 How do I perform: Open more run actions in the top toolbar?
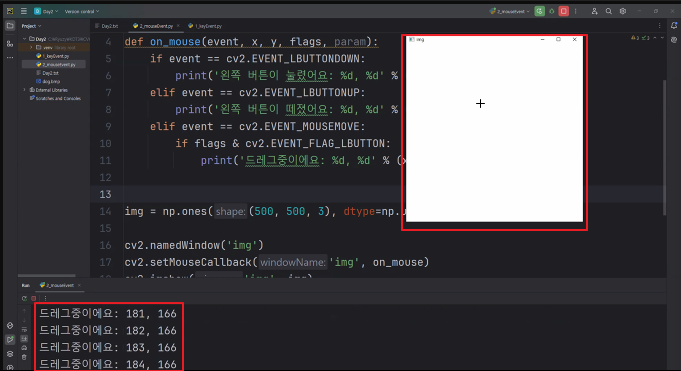[x=576, y=11]
